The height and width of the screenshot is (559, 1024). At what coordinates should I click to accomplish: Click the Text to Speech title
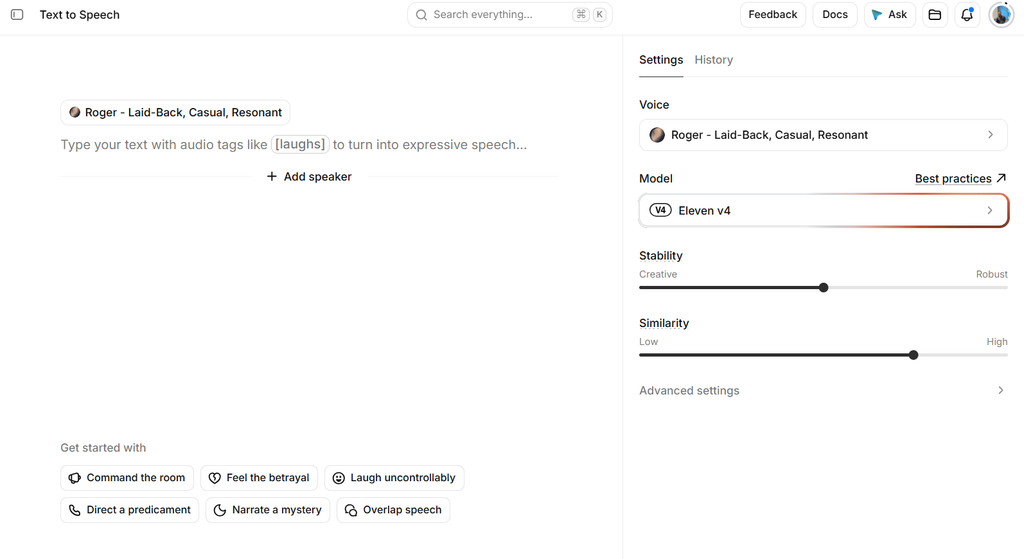point(80,15)
